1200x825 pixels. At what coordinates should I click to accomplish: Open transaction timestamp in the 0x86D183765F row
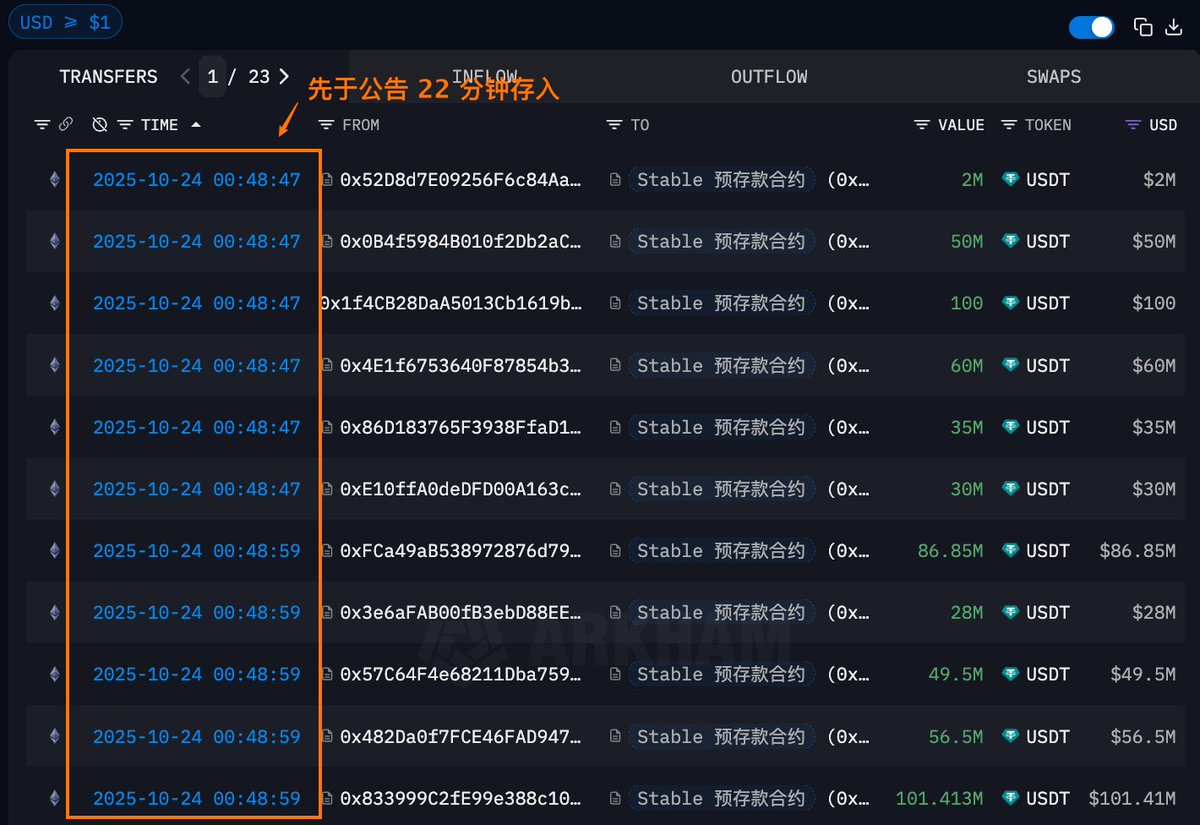[x=197, y=428]
